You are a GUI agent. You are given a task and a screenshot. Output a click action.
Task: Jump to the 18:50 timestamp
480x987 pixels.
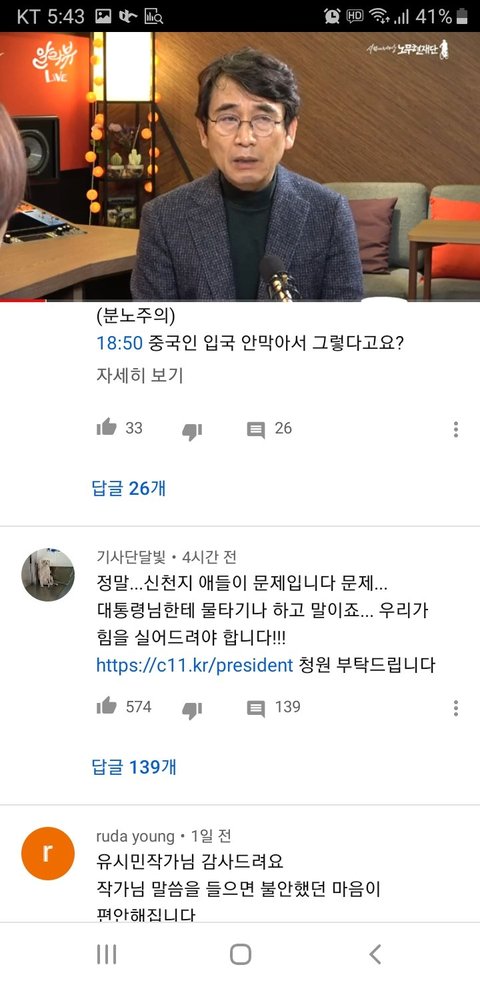click(119, 344)
